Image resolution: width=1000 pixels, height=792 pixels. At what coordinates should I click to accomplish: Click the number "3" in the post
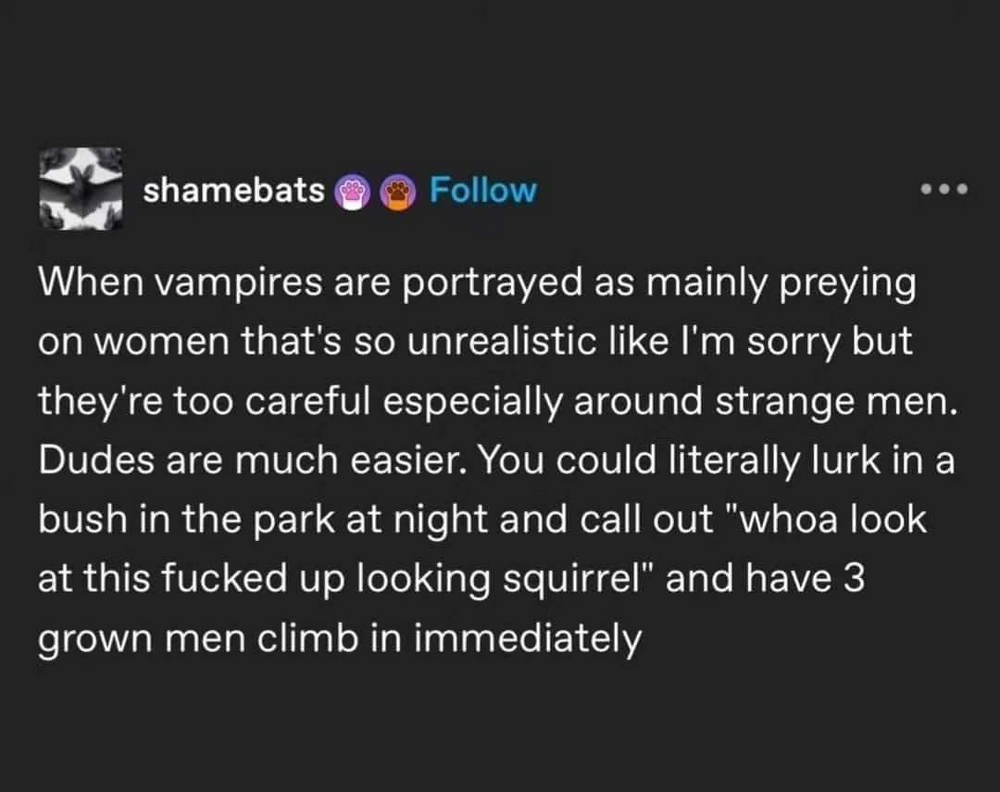click(849, 579)
